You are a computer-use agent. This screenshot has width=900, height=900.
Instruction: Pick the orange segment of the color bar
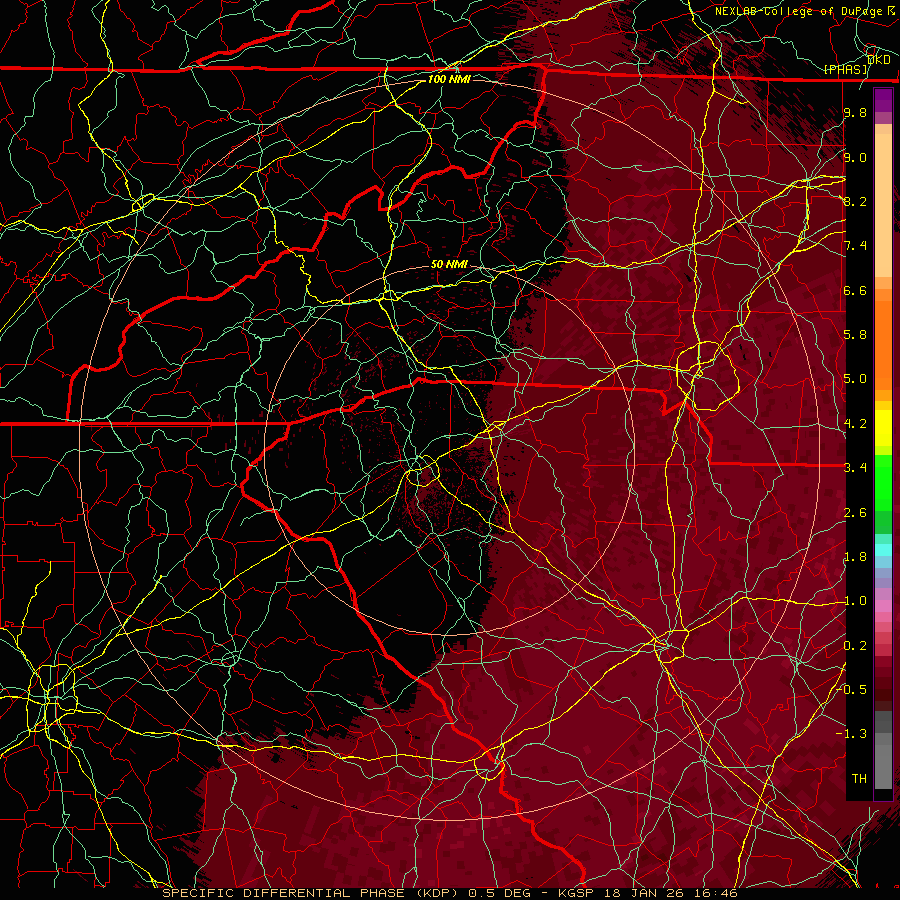[883, 344]
